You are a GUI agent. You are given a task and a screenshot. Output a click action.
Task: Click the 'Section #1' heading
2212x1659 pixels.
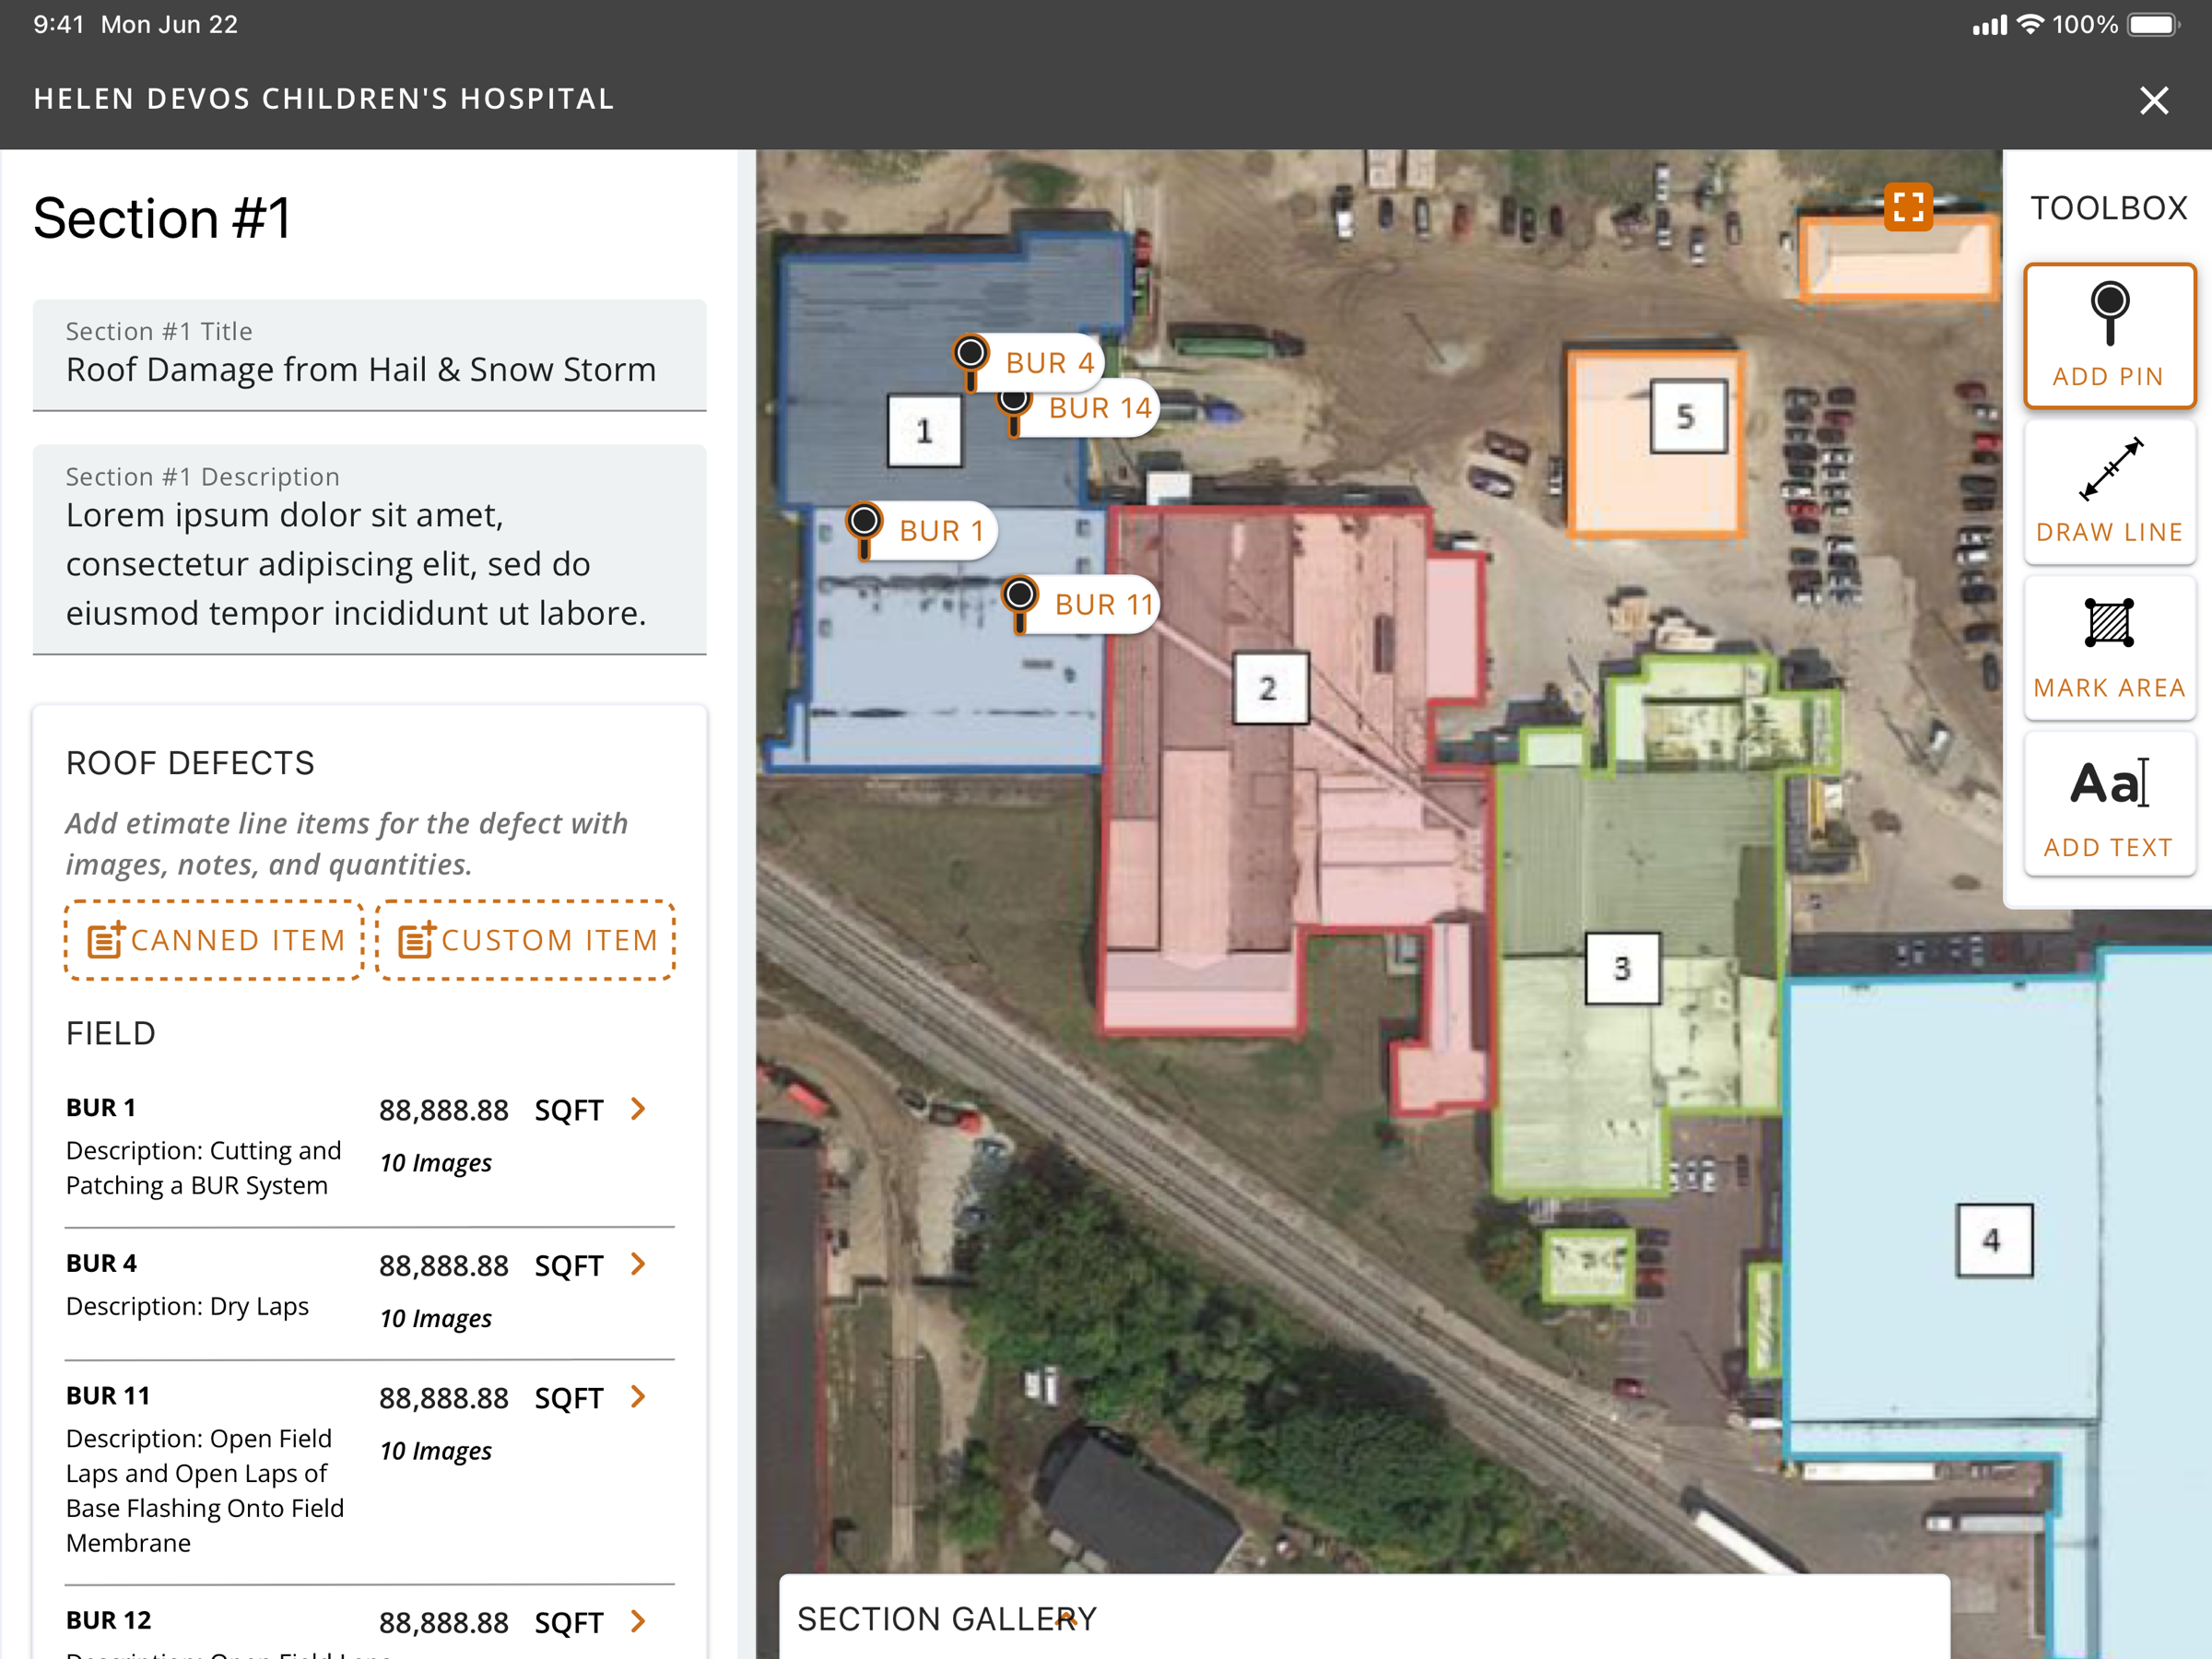click(162, 218)
